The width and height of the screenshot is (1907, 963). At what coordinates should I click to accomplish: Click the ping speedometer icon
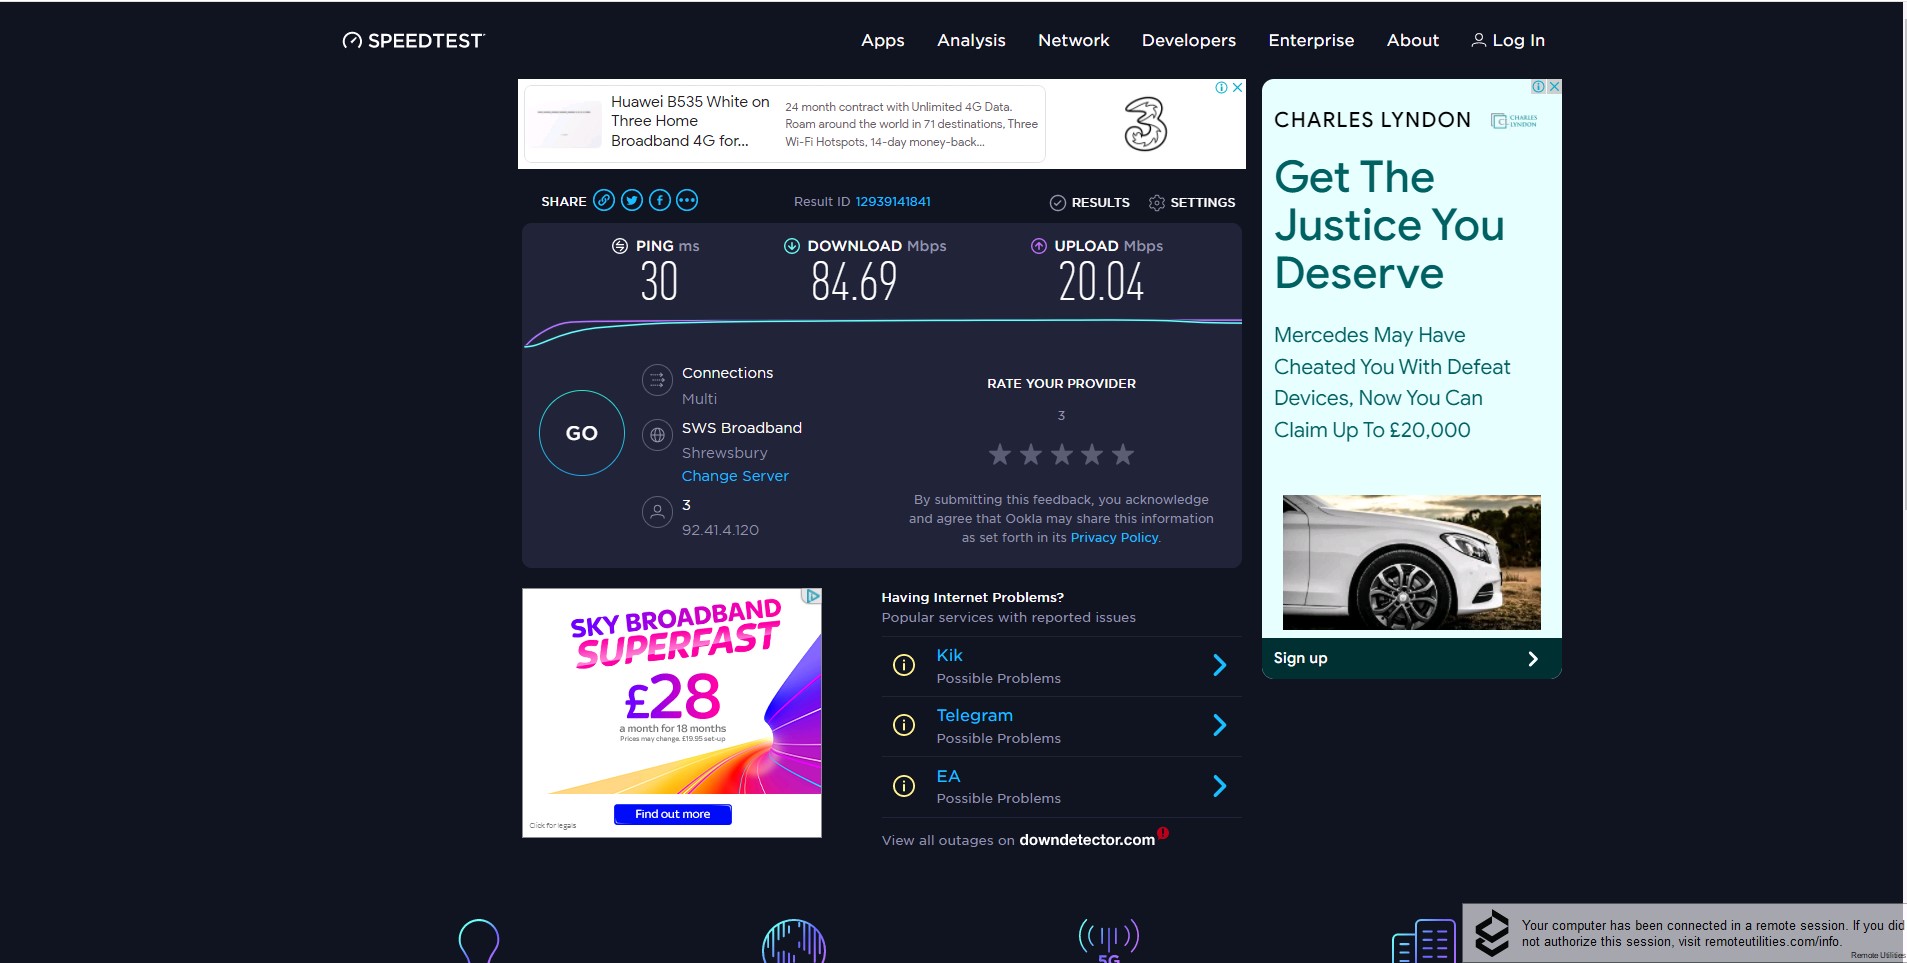pyautogui.click(x=620, y=246)
